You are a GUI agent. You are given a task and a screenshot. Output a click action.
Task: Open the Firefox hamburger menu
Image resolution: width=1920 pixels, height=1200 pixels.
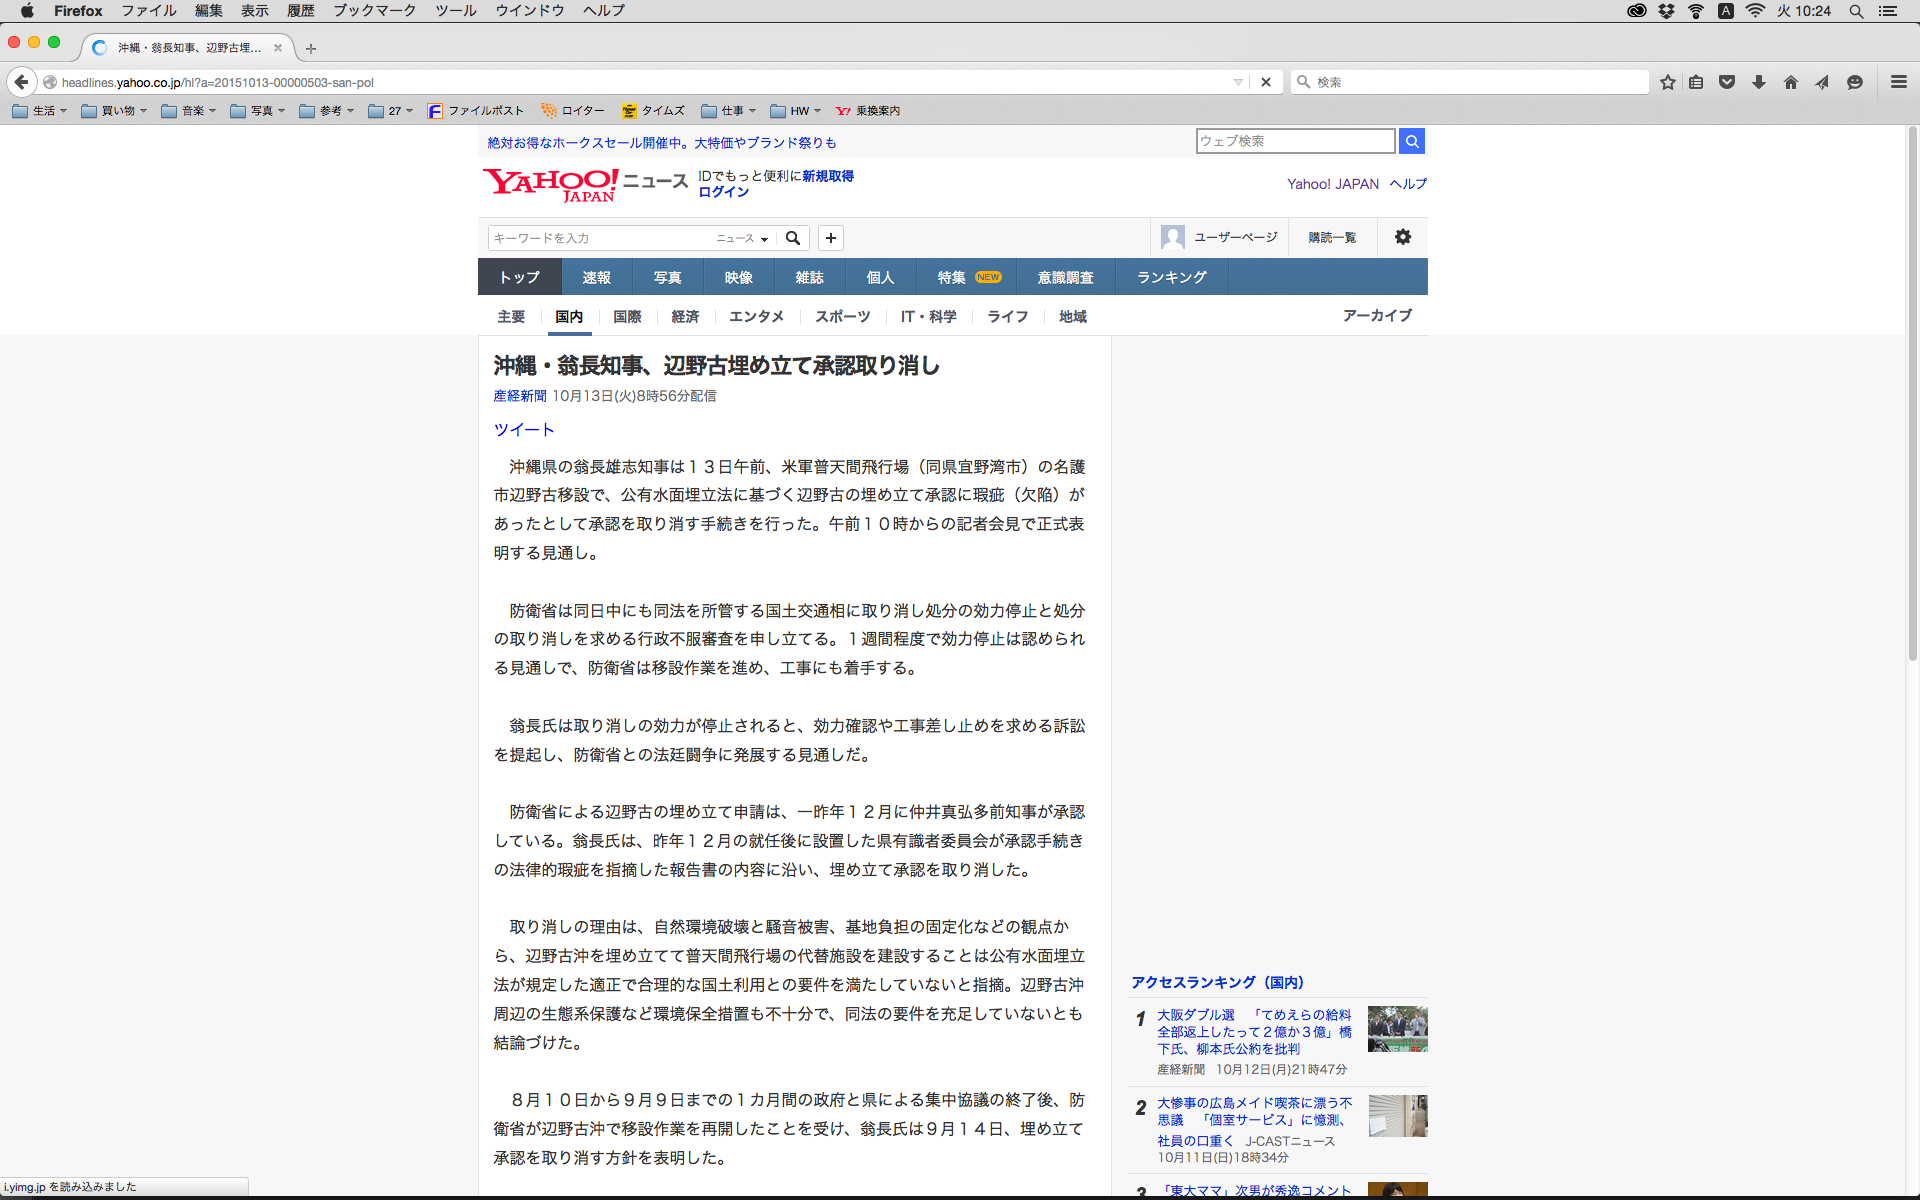coord(1899,82)
